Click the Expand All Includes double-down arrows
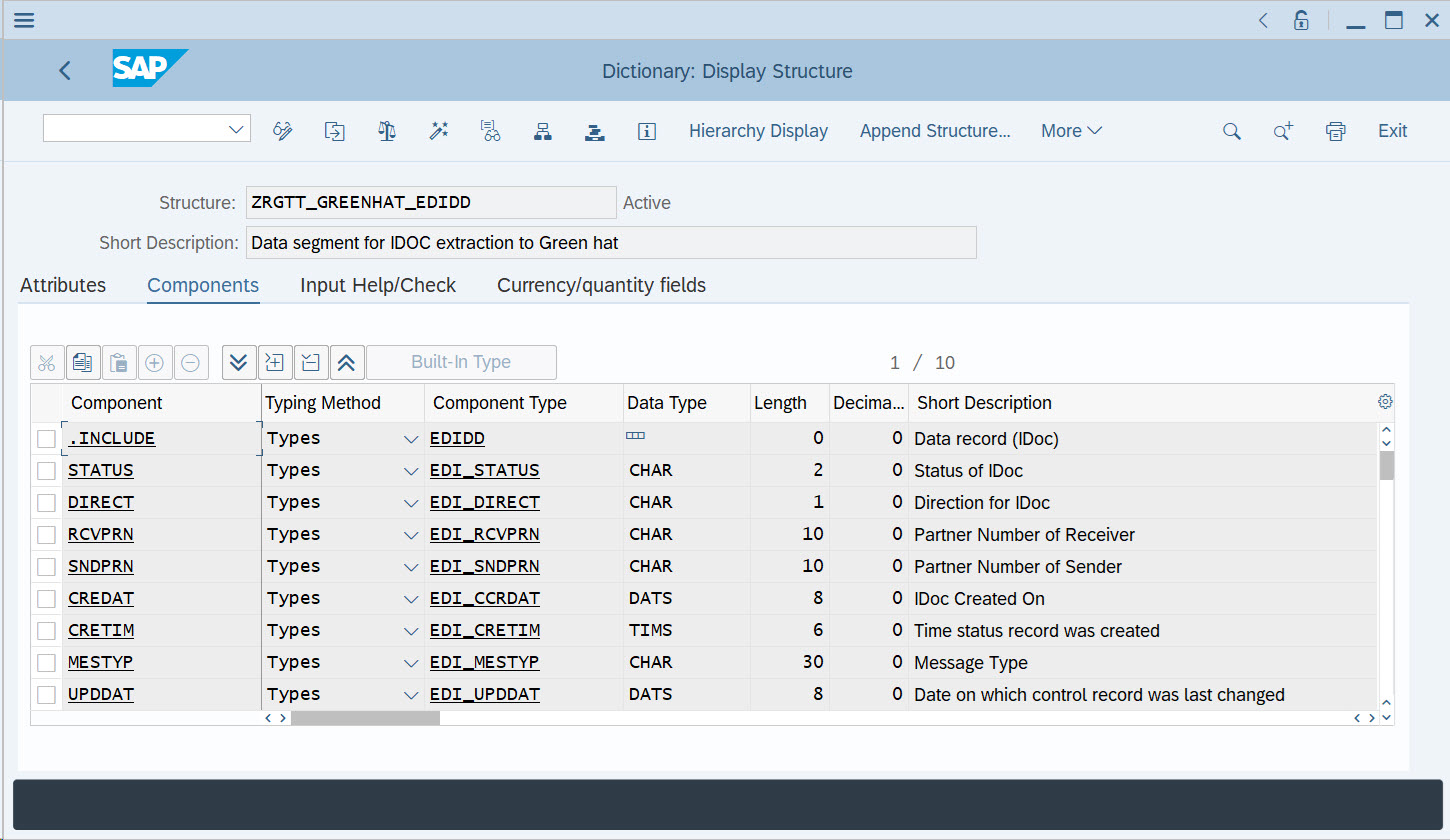This screenshot has height=840, width=1450. click(238, 362)
